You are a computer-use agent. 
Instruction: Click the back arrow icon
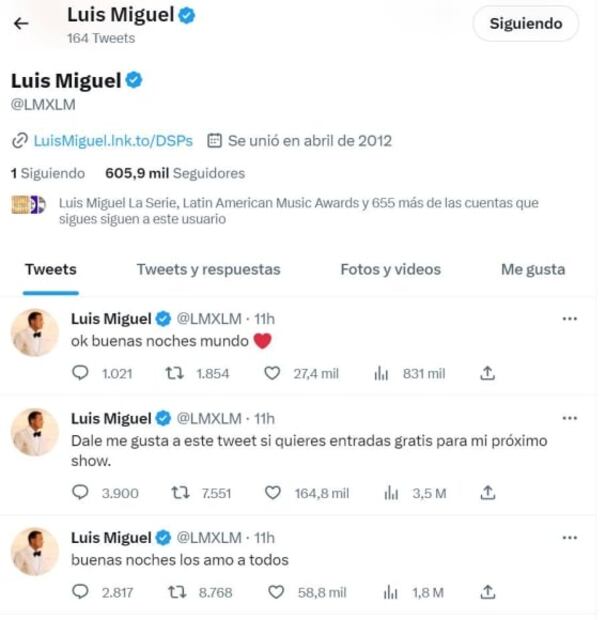[x=21, y=24]
